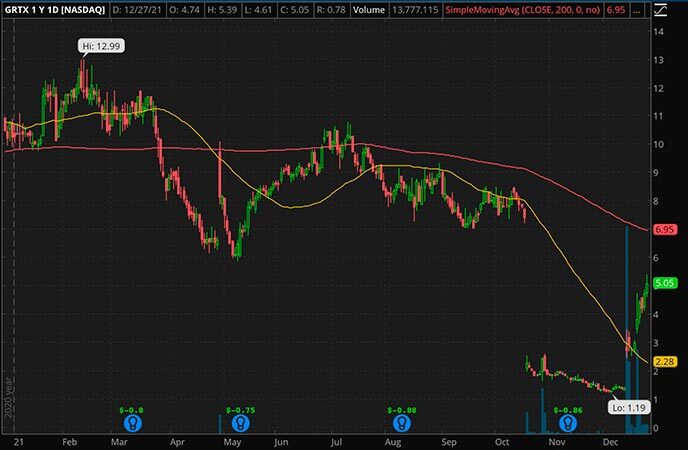The width and height of the screenshot is (688, 450).
Task: Click the Volume label in header
Action: tap(369, 10)
